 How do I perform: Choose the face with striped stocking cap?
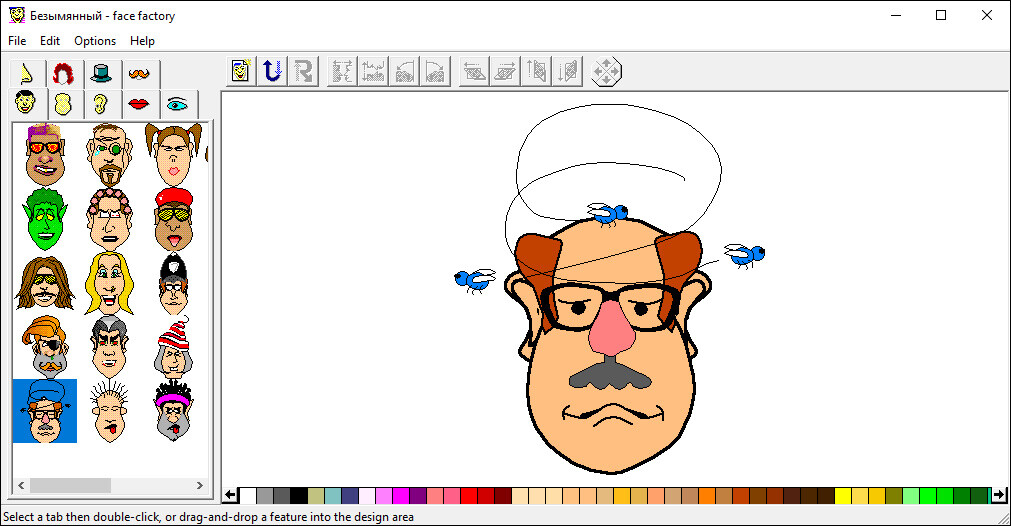pos(173,347)
